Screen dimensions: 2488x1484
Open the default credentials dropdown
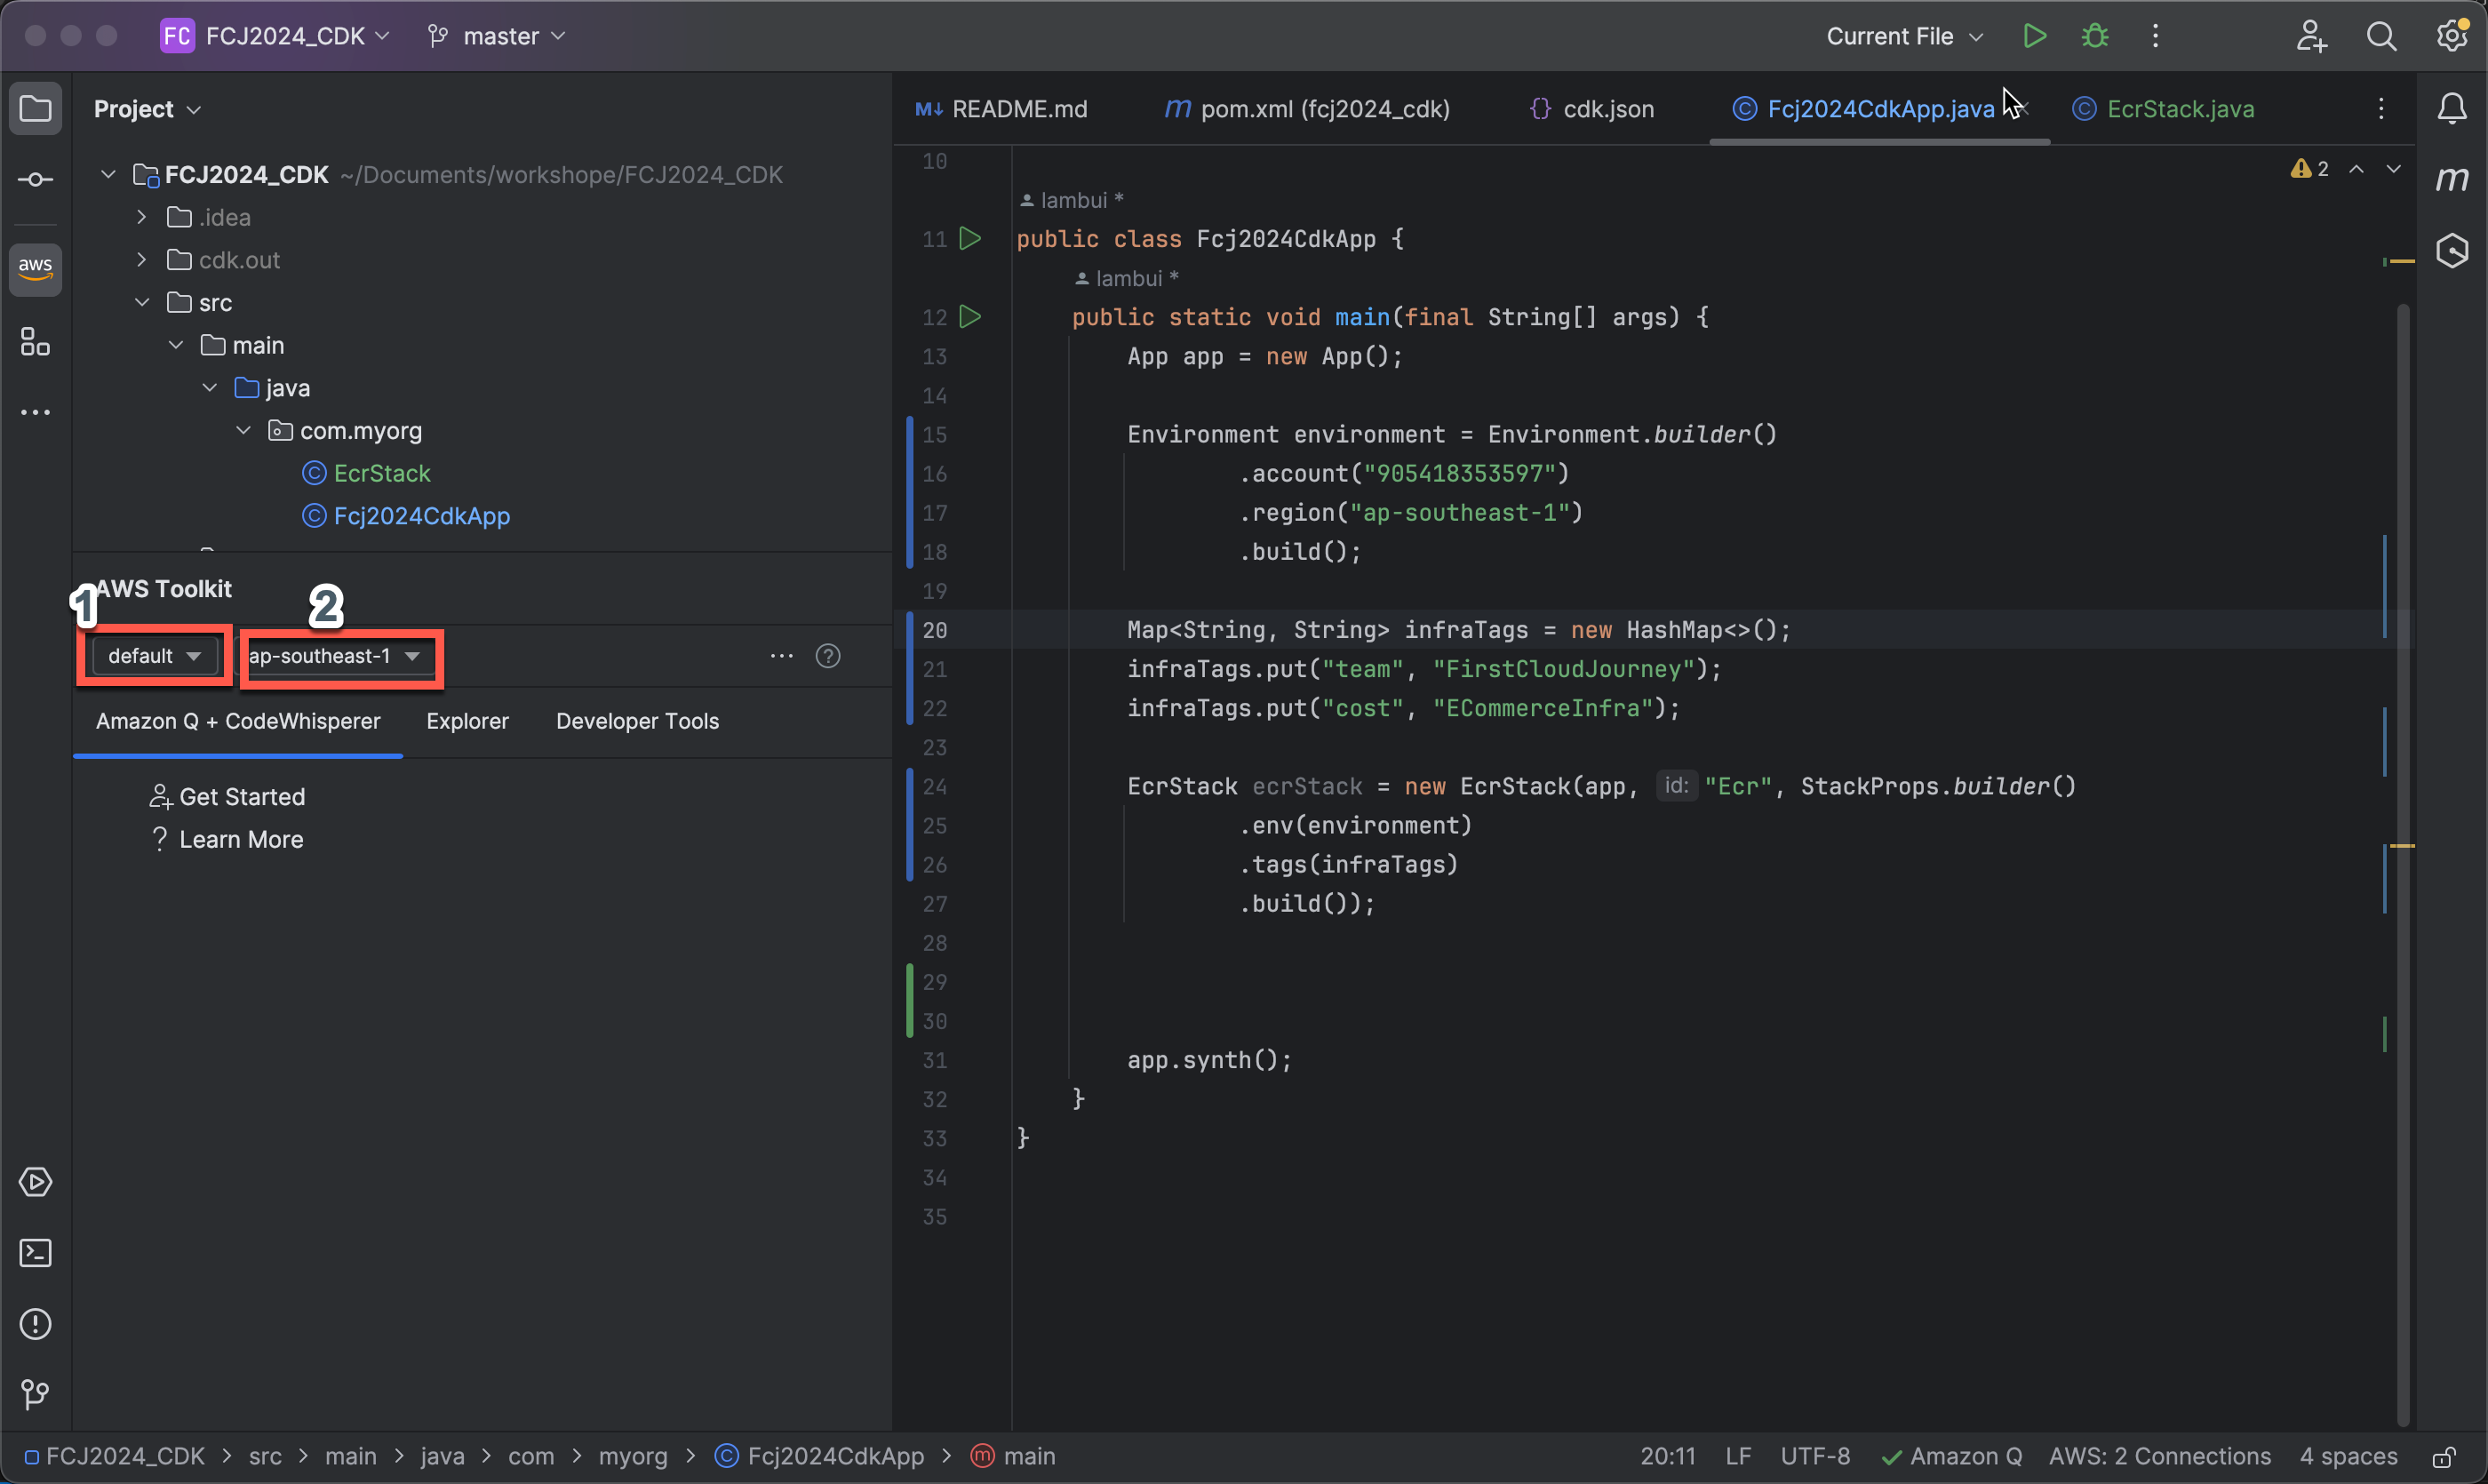coord(154,656)
